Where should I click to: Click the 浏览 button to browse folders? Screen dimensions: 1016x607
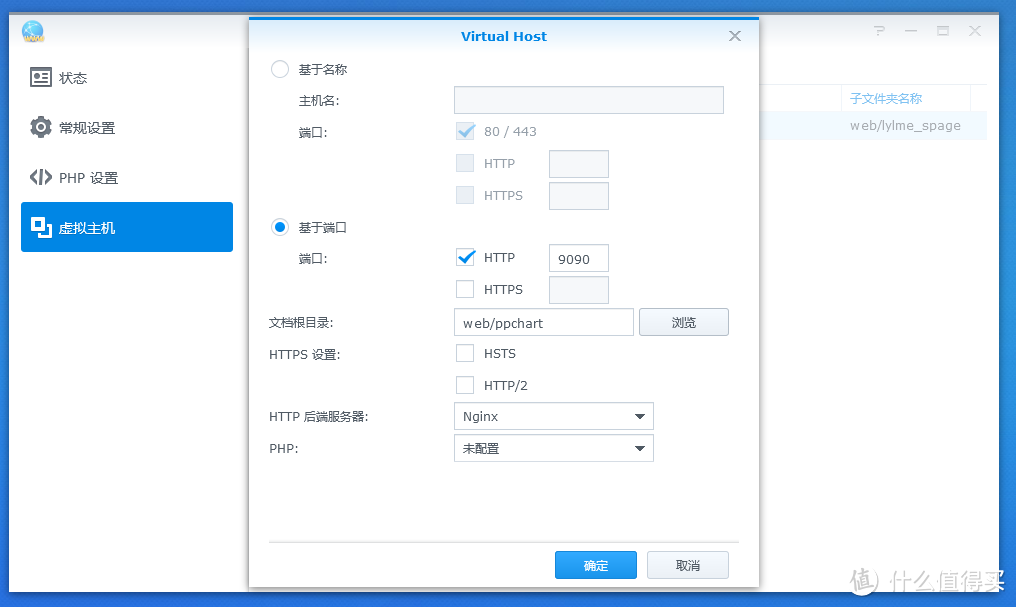(x=684, y=321)
